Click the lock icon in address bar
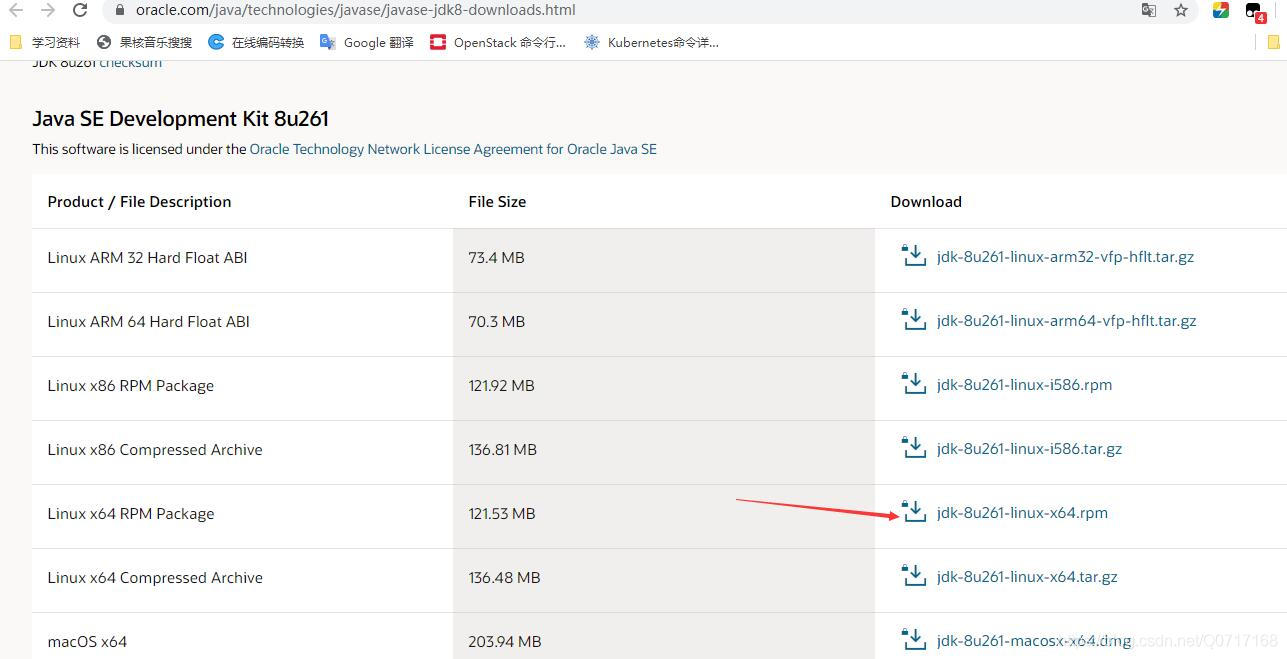Viewport: 1287px width, 659px height. pyautogui.click(x=120, y=10)
